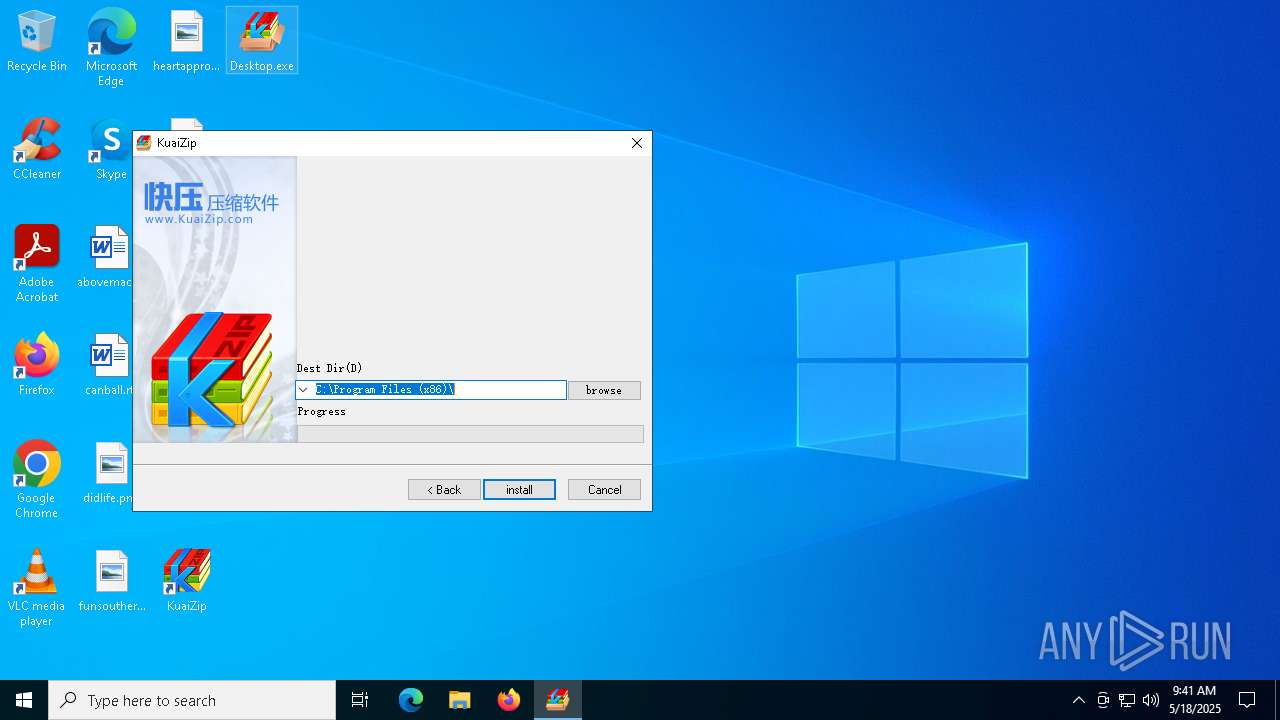Click the KuaiZip title bar icon
Viewport: 1280px width, 720px height.
(x=144, y=143)
